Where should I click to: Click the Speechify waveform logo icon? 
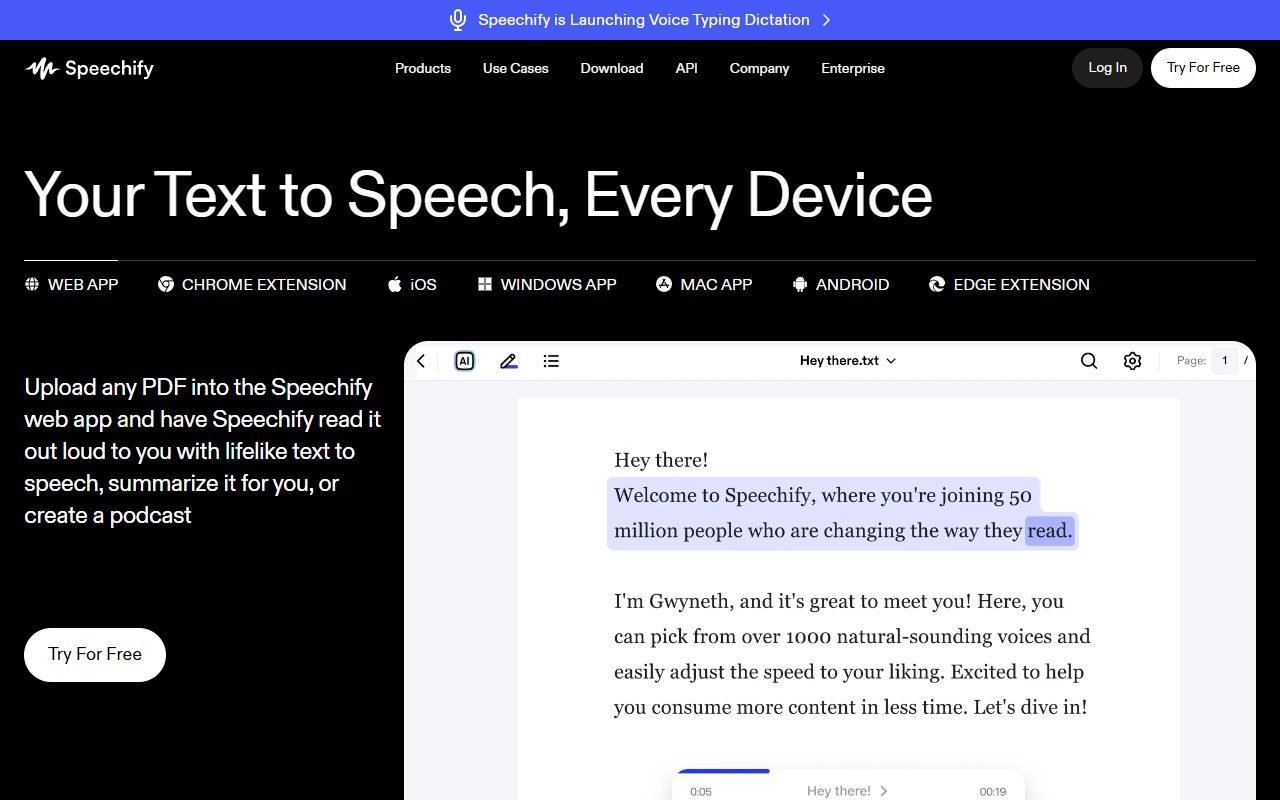[41, 68]
